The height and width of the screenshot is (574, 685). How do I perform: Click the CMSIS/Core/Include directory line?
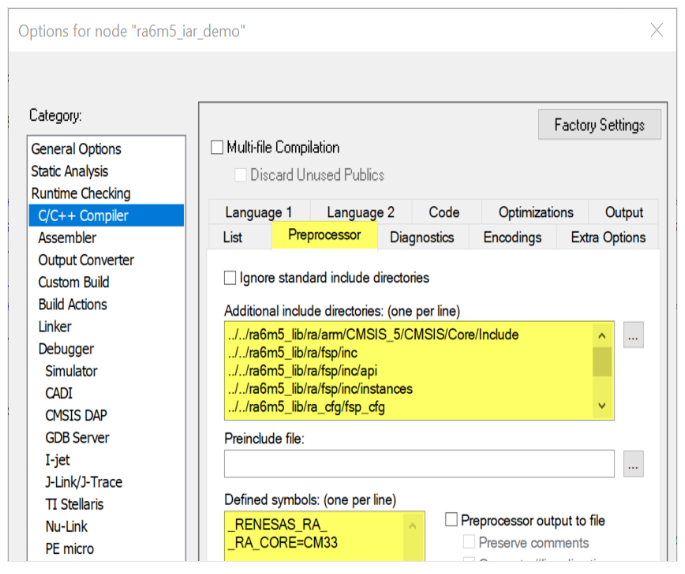[x=373, y=335]
